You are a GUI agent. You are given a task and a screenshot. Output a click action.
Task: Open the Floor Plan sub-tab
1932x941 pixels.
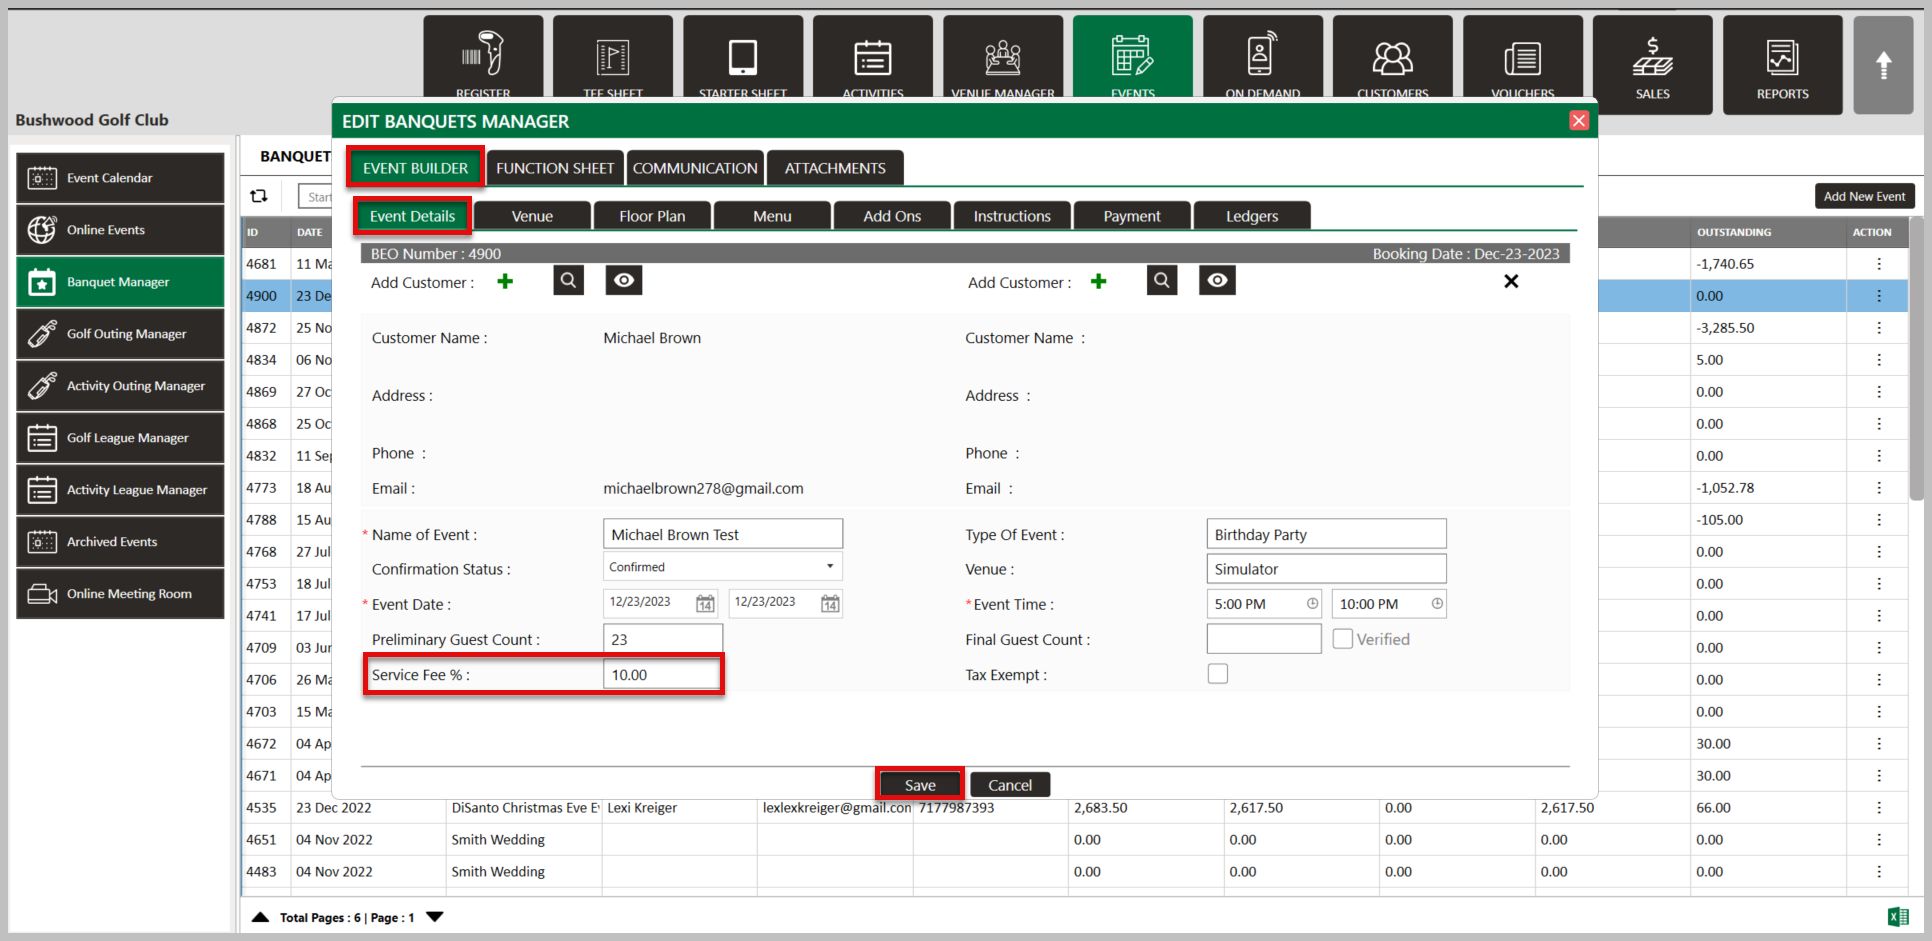[x=652, y=216]
